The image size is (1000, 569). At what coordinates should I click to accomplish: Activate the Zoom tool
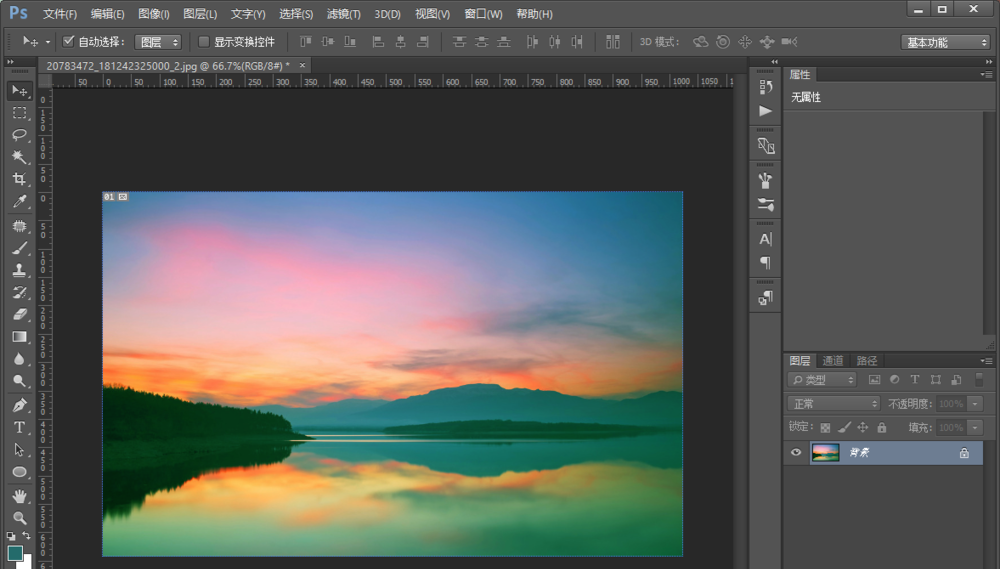click(19, 518)
